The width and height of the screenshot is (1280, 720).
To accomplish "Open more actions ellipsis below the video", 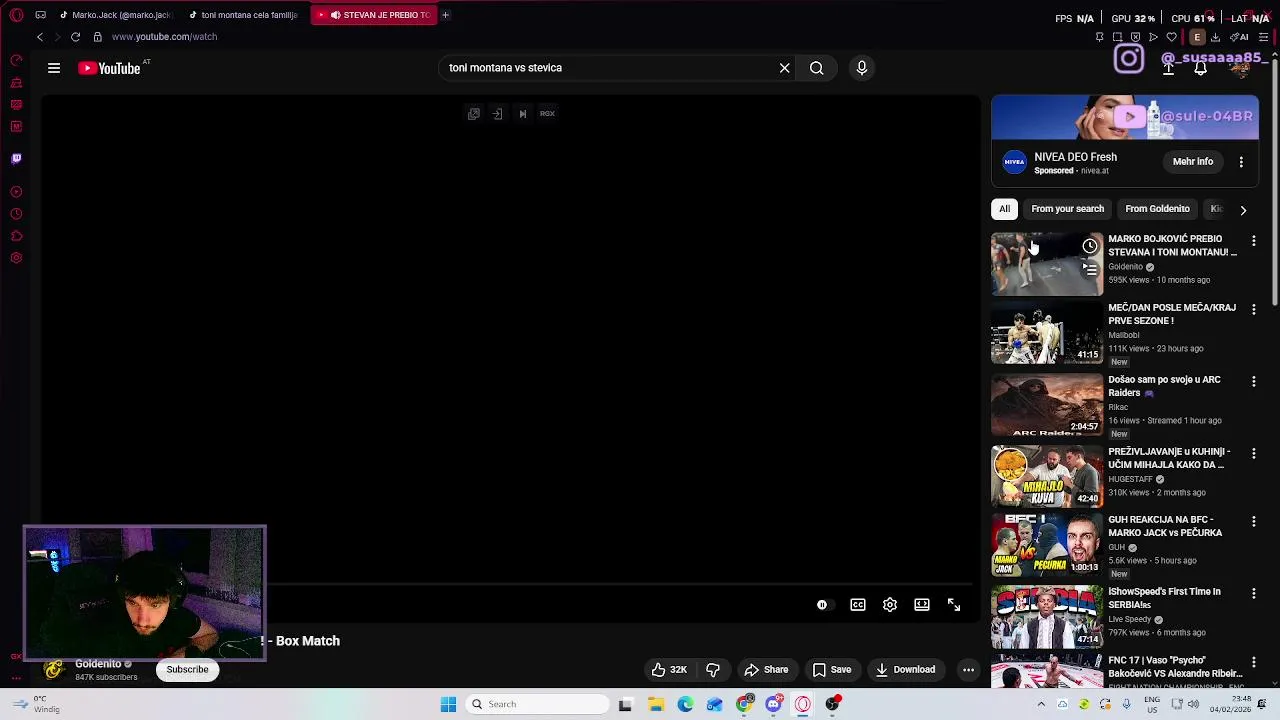I will [968, 670].
